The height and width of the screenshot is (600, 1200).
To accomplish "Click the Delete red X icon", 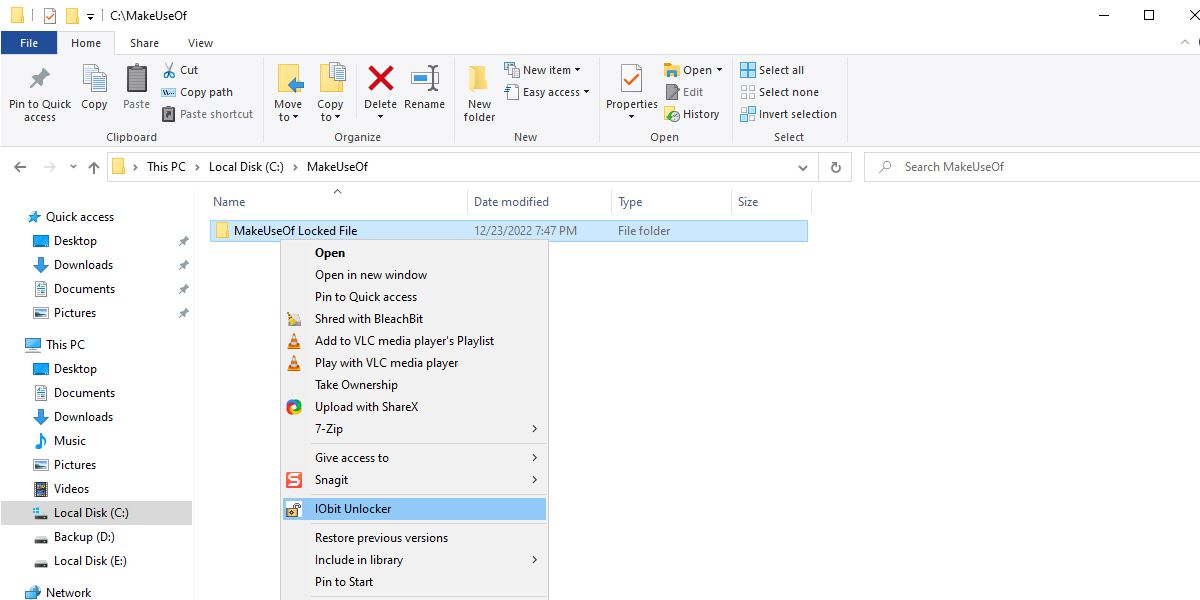I will (380, 80).
